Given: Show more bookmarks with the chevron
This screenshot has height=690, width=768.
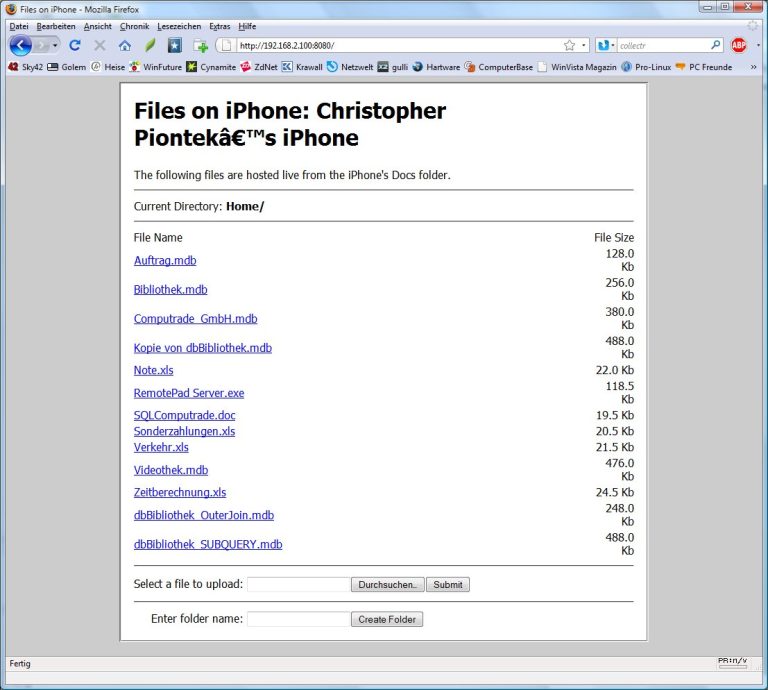Looking at the screenshot, I should pos(753,67).
